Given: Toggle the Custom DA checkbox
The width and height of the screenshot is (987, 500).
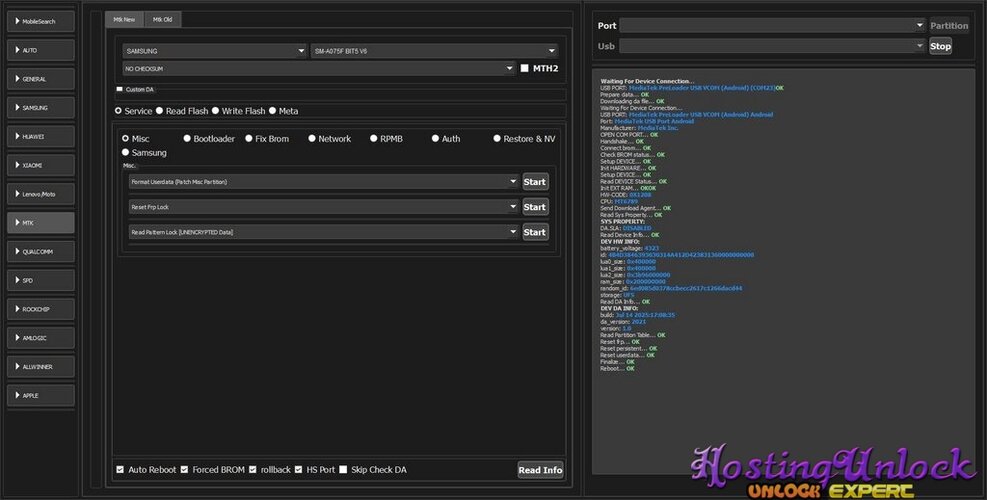Looking at the screenshot, I should [120, 89].
